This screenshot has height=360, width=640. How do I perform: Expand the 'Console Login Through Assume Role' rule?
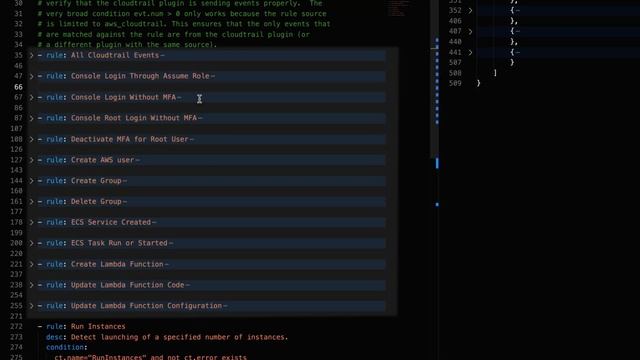31,76
